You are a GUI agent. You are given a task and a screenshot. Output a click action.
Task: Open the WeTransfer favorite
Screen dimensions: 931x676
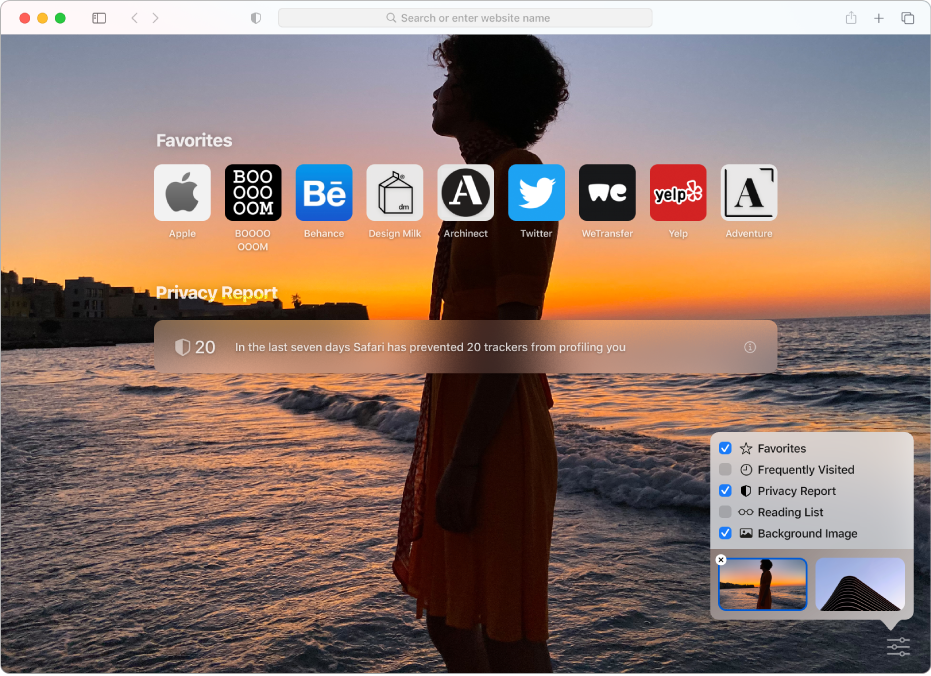click(607, 192)
